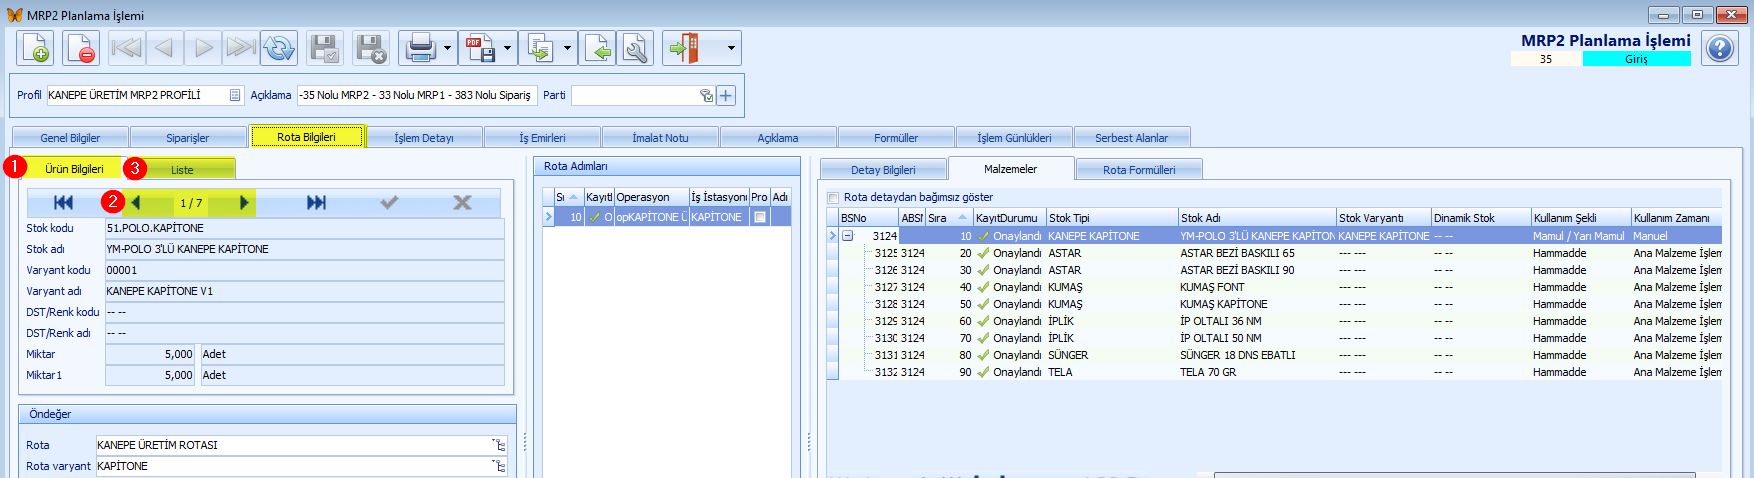Click the document with green left arrow icon
Screen dimensions: 1754x478
coord(598,48)
